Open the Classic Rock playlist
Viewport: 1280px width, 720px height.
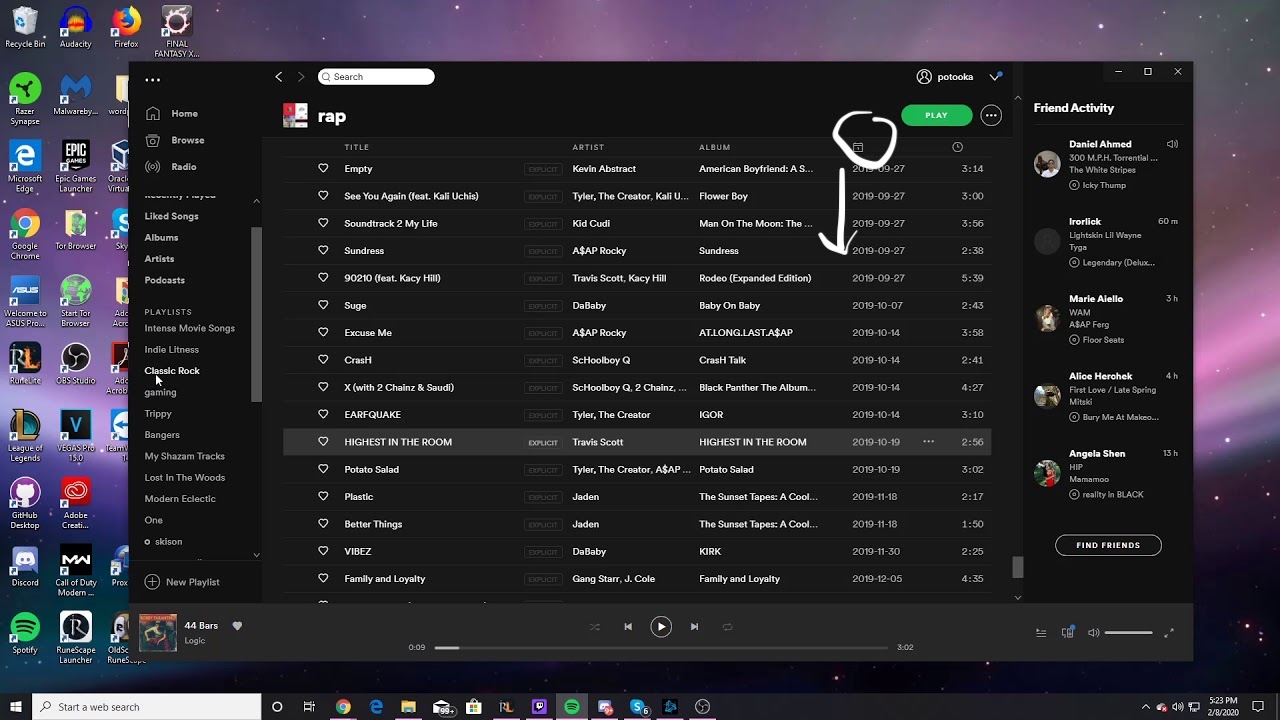click(172, 371)
